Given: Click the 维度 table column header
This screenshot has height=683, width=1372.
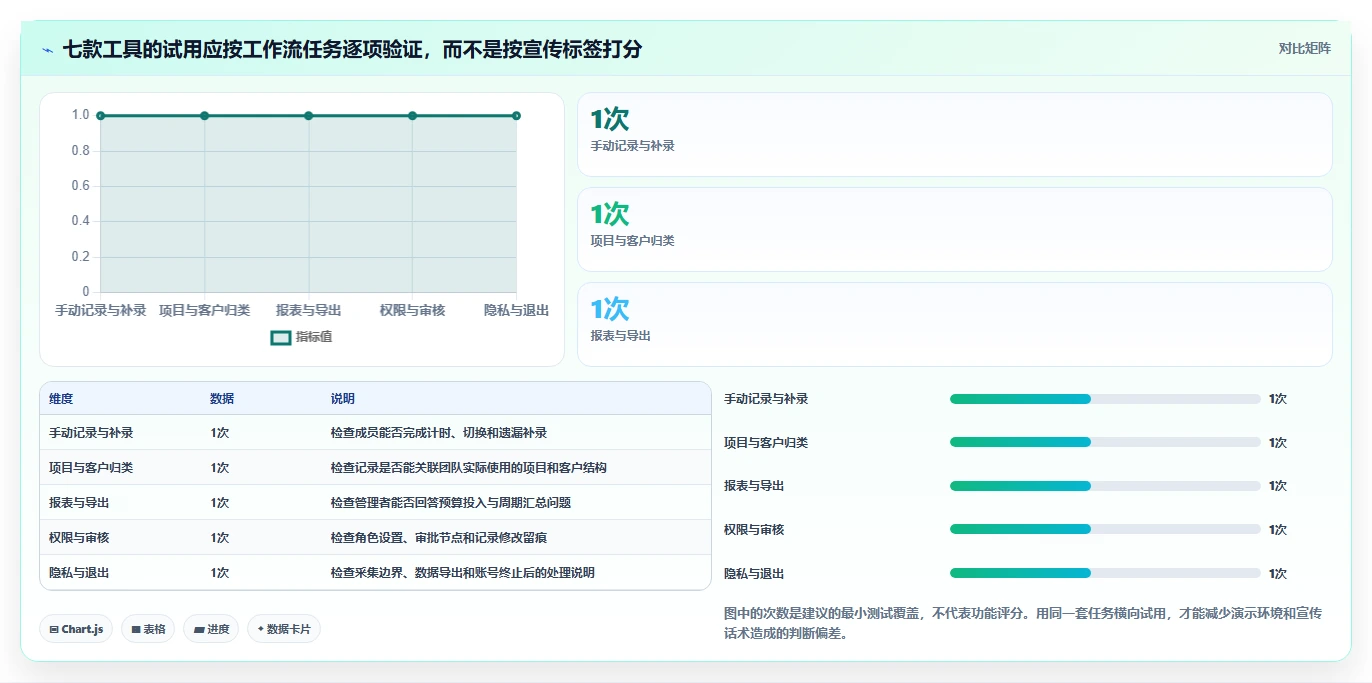Looking at the screenshot, I should tap(61, 399).
